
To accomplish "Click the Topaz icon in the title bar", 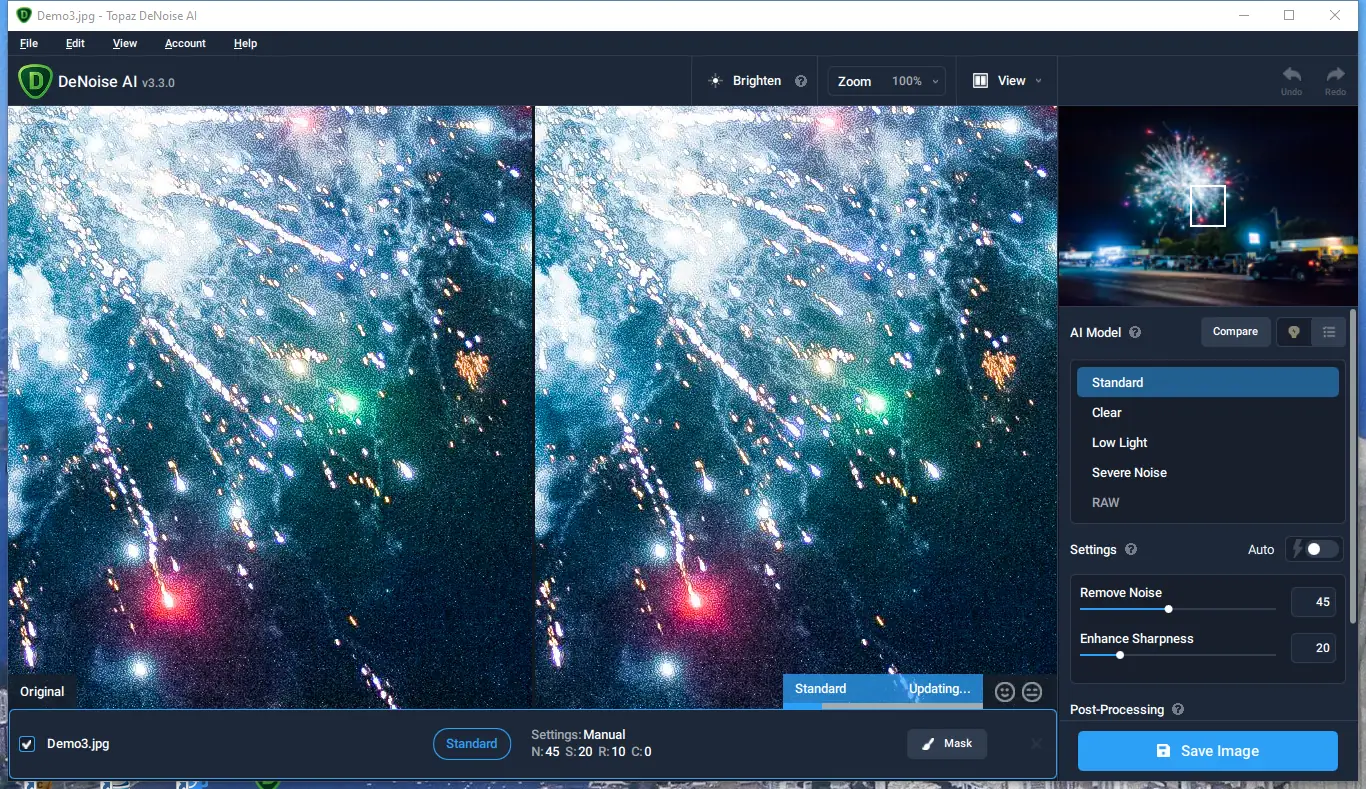I will pos(24,15).
